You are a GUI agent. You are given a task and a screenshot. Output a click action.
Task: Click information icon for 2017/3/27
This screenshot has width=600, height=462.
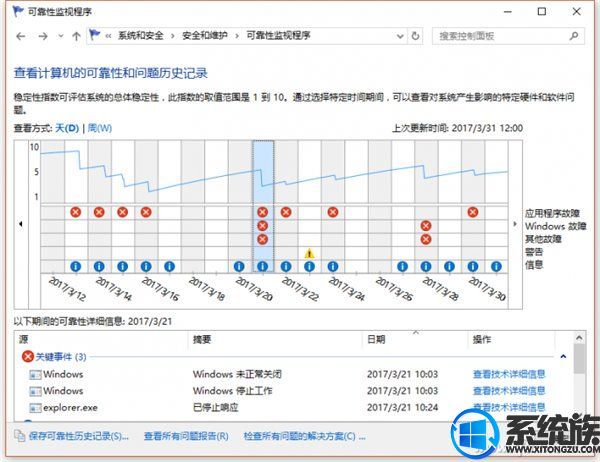tap(402, 266)
